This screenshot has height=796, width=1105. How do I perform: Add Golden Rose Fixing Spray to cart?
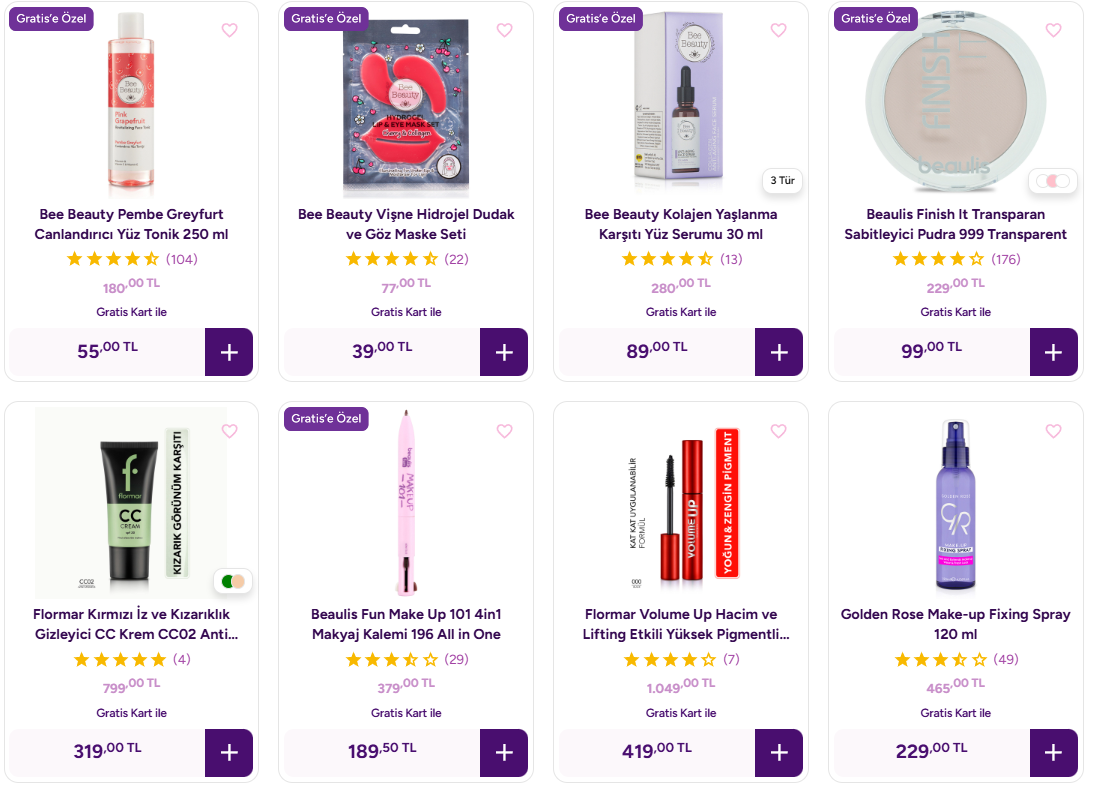(1053, 753)
